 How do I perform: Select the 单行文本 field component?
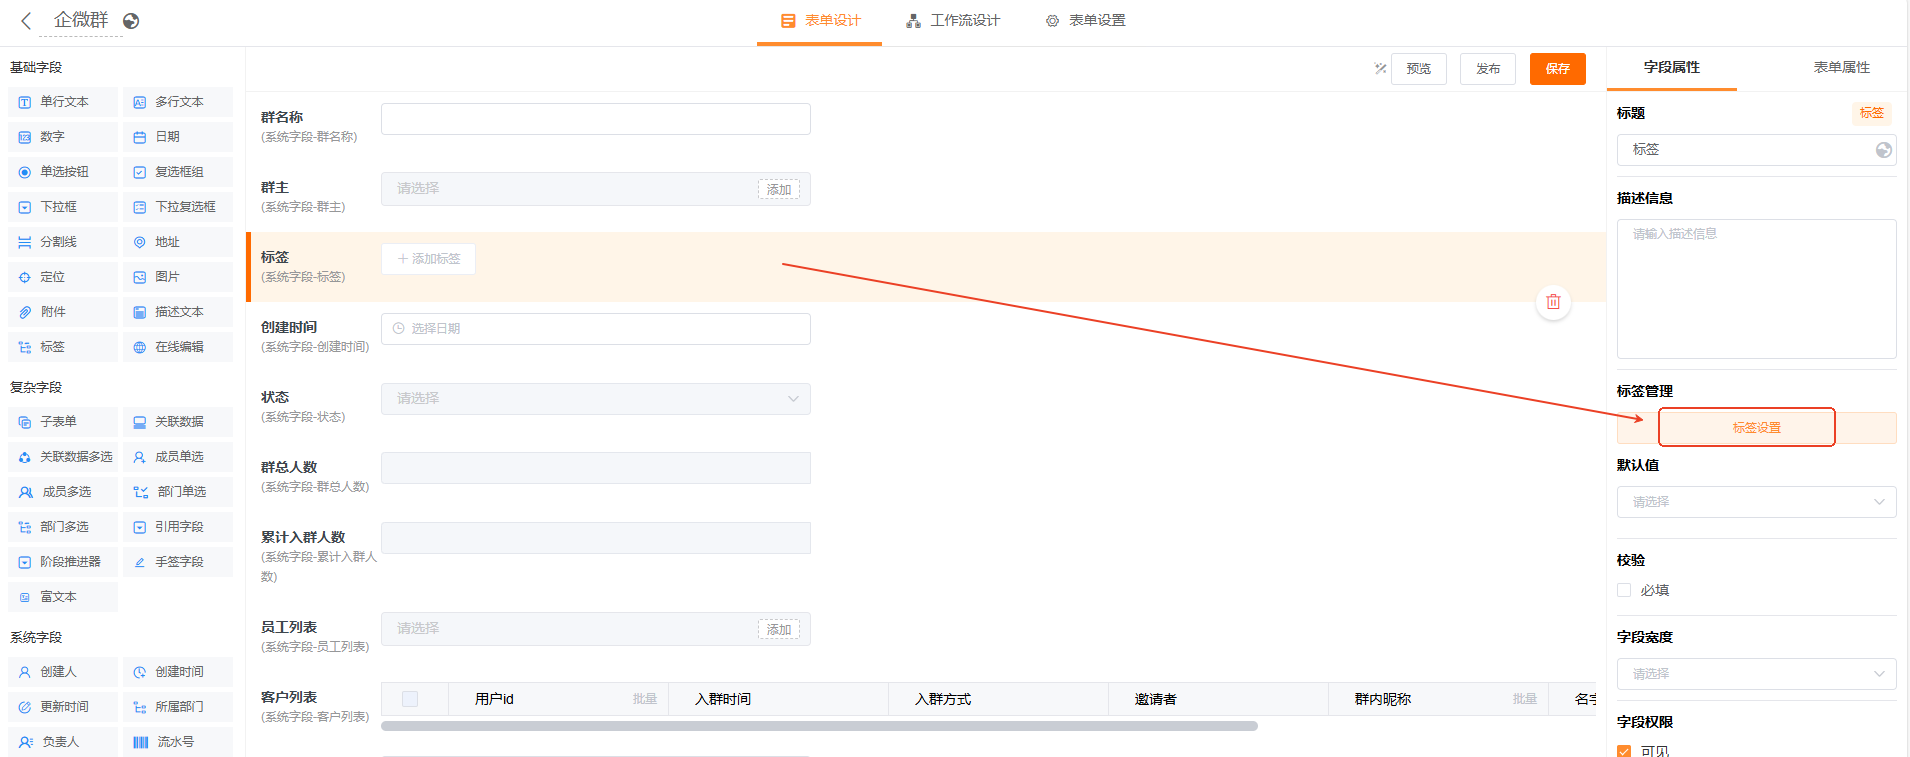(63, 102)
